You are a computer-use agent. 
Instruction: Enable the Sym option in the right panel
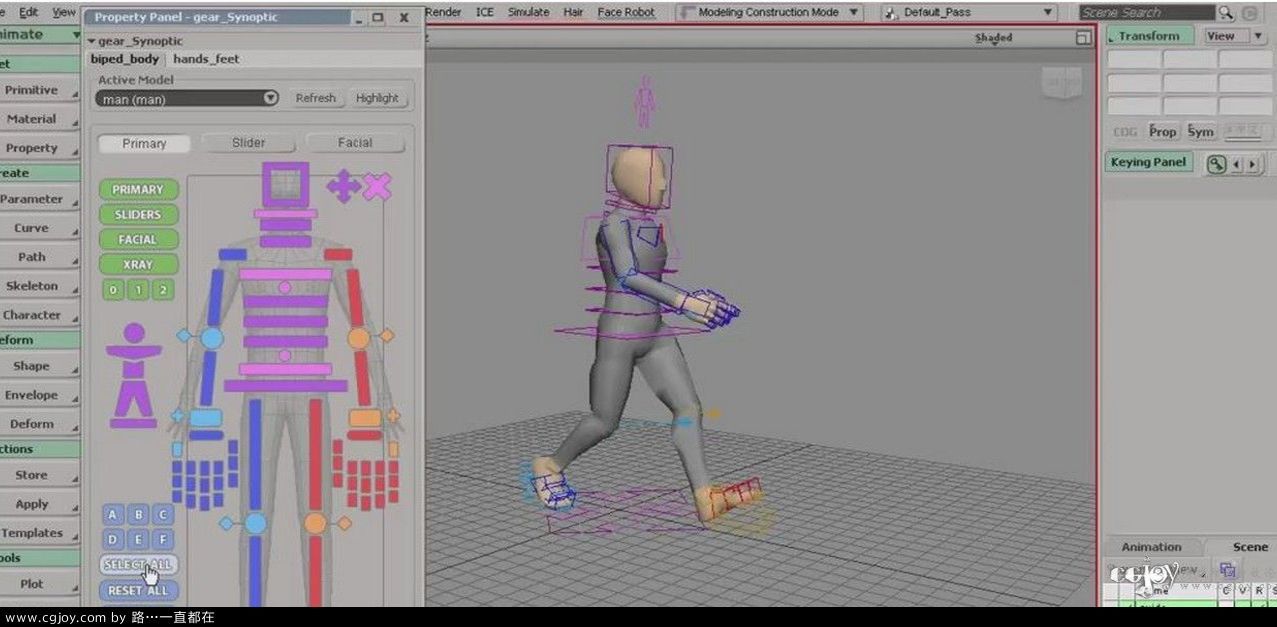[1200, 131]
